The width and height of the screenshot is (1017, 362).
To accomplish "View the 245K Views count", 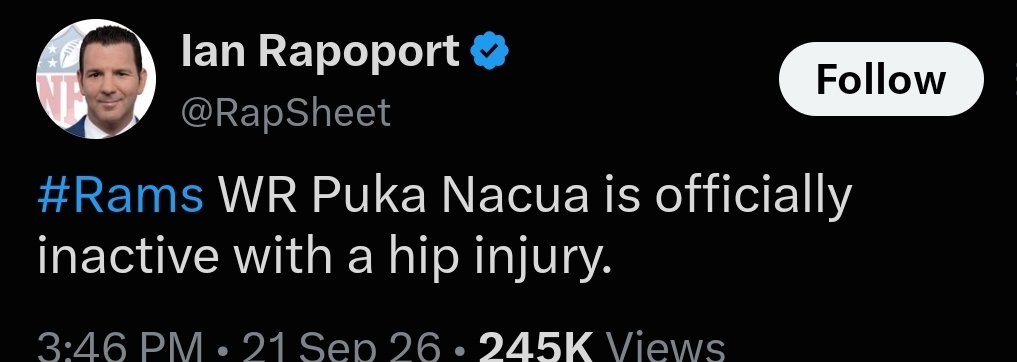I will (x=601, y=348).
